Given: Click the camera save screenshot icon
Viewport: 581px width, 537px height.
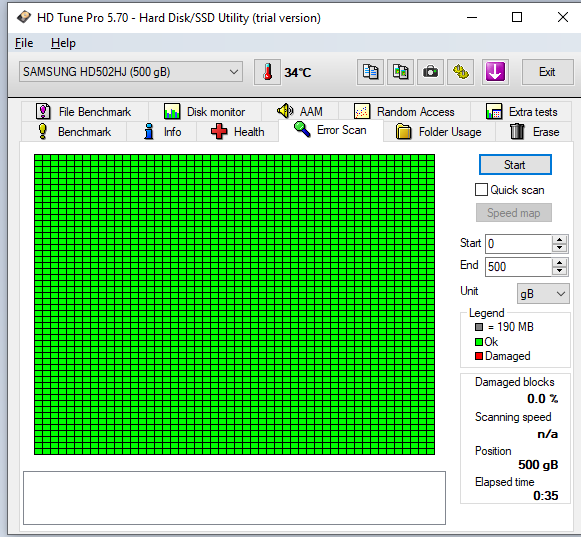Looking at the screenshot, I should coord(430,72).
